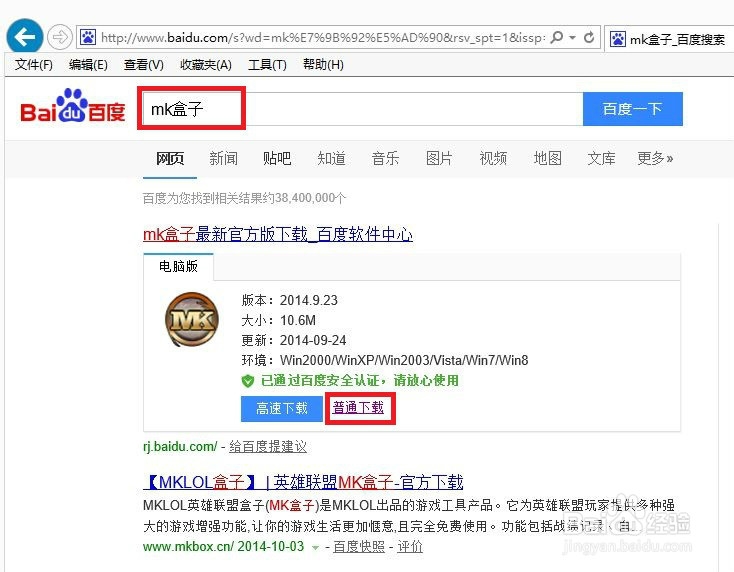Open the 文件(F) menu
734x572 pixels.
tap(33, 65)
